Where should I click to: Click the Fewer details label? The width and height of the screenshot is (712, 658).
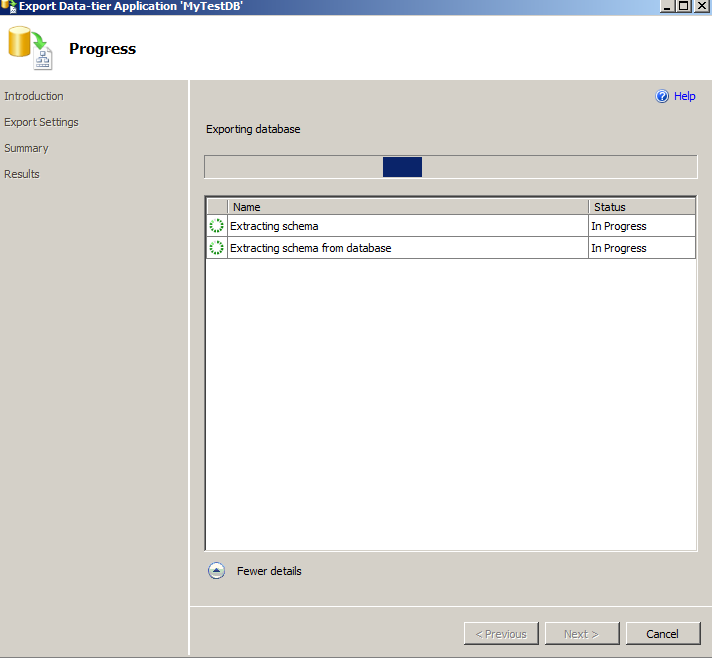(x=269, y=571)
